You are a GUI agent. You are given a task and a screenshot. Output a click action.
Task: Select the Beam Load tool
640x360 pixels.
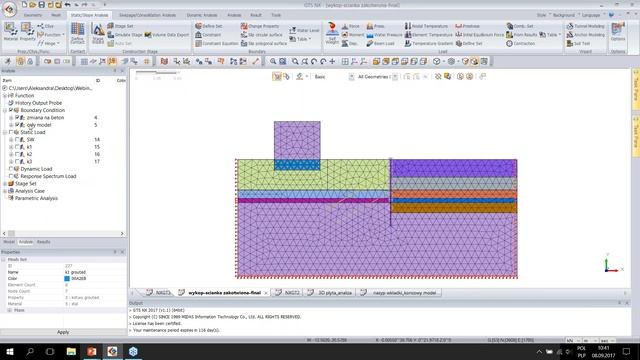point(380,43)
